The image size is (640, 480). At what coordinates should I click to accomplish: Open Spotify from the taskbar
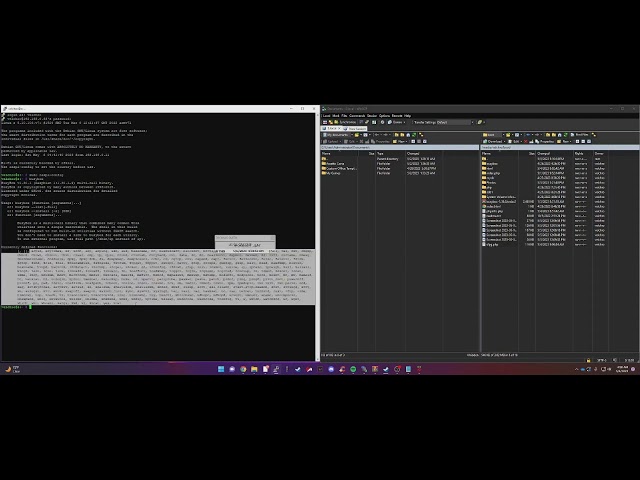click(353, 369)
